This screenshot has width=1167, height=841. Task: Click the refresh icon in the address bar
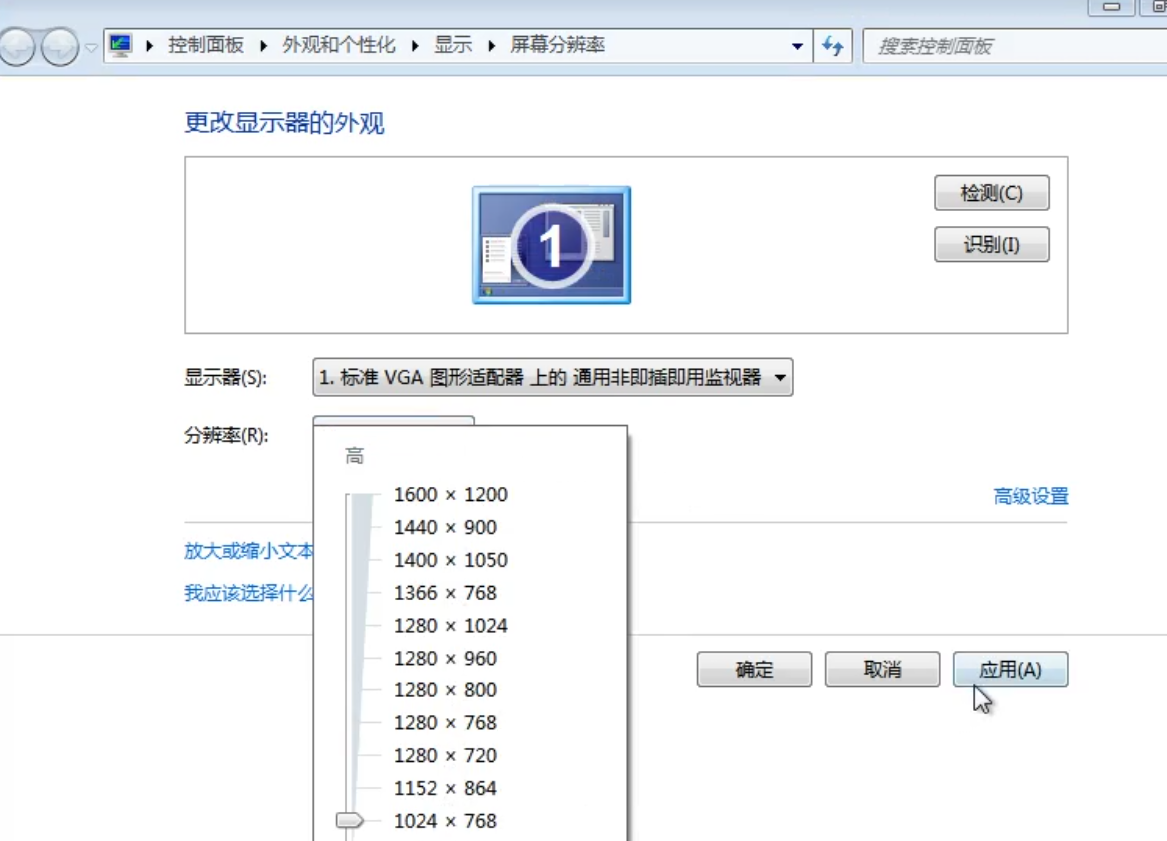833,45
